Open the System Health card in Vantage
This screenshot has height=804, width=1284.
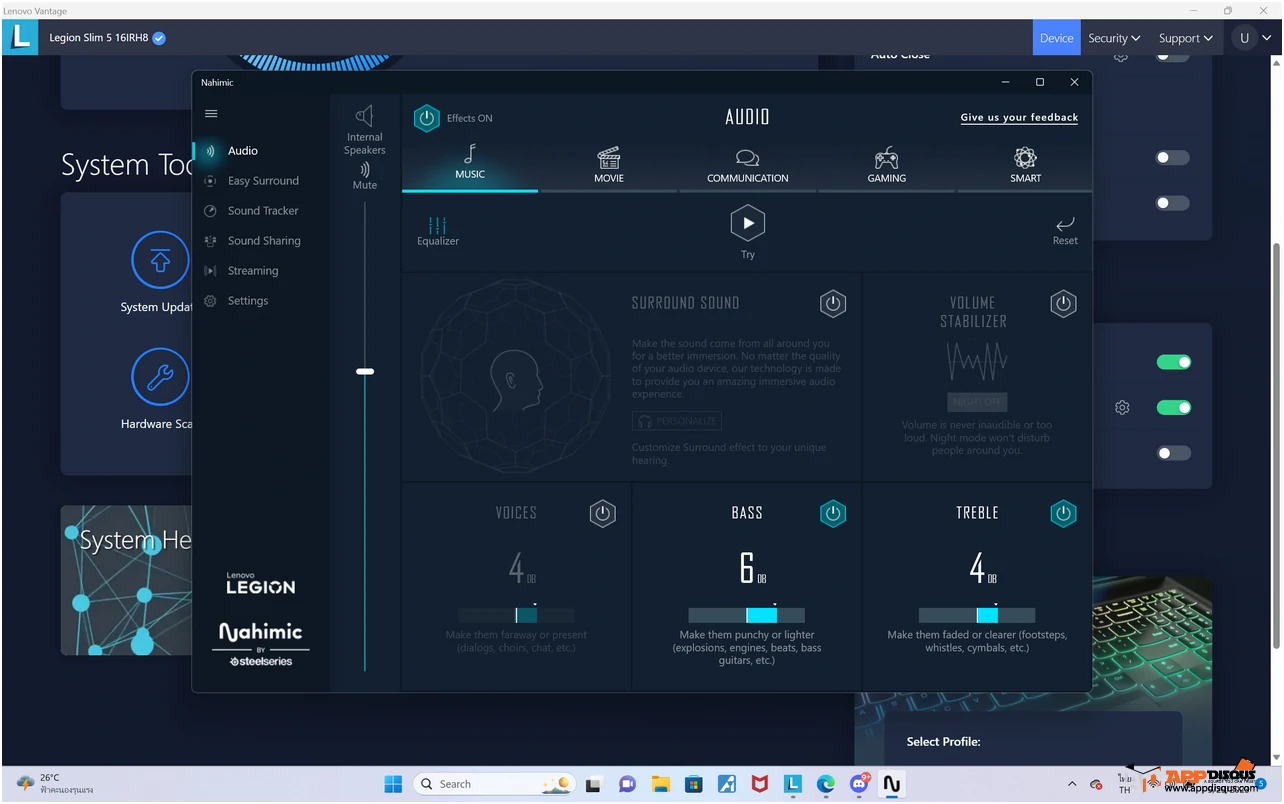pos(126,580)
